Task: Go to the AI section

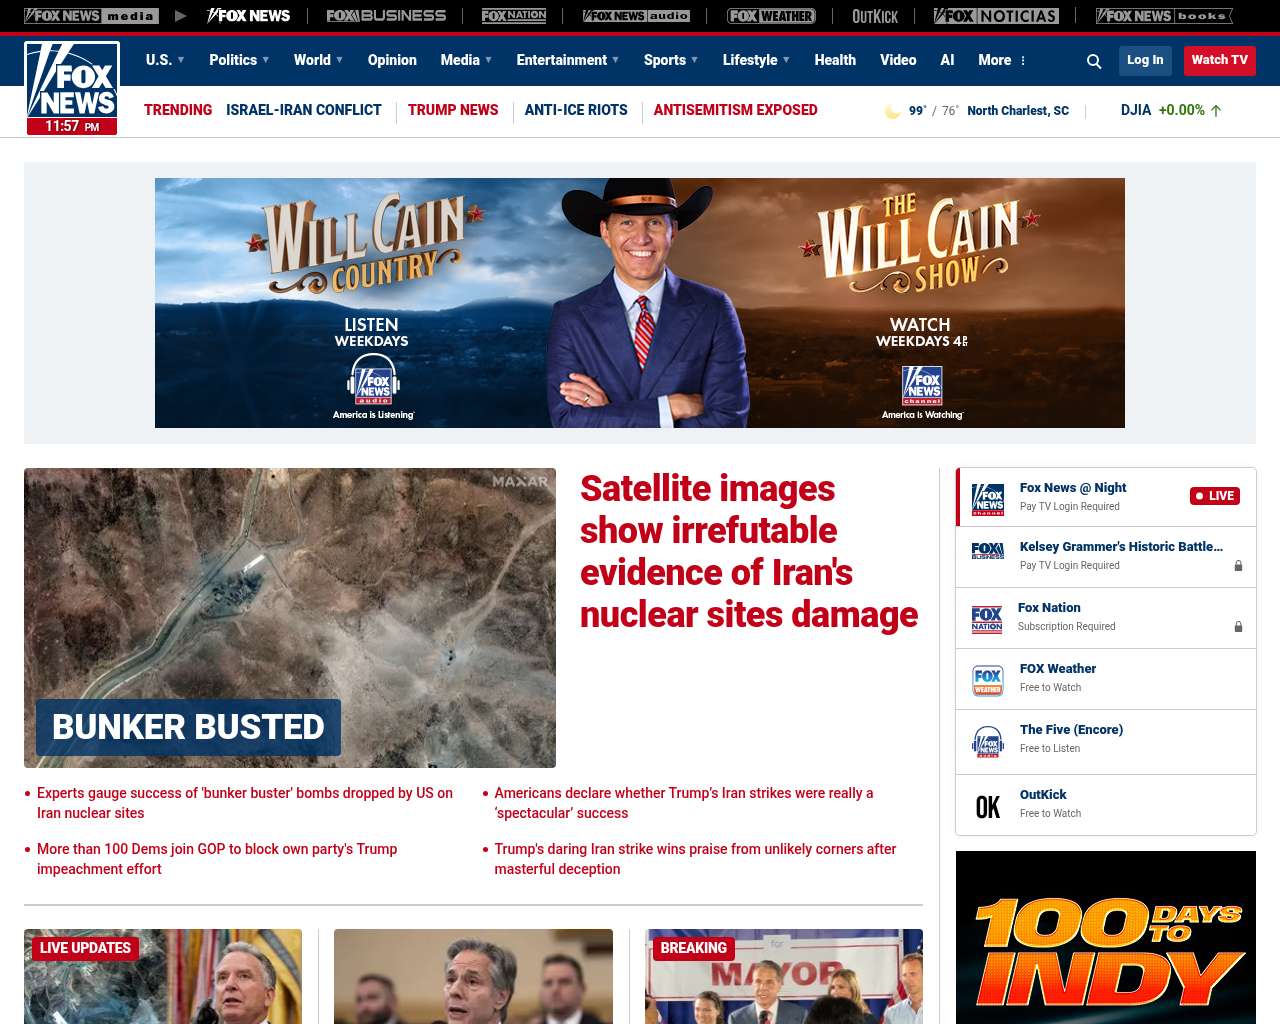Action: [x=947, y=60]
